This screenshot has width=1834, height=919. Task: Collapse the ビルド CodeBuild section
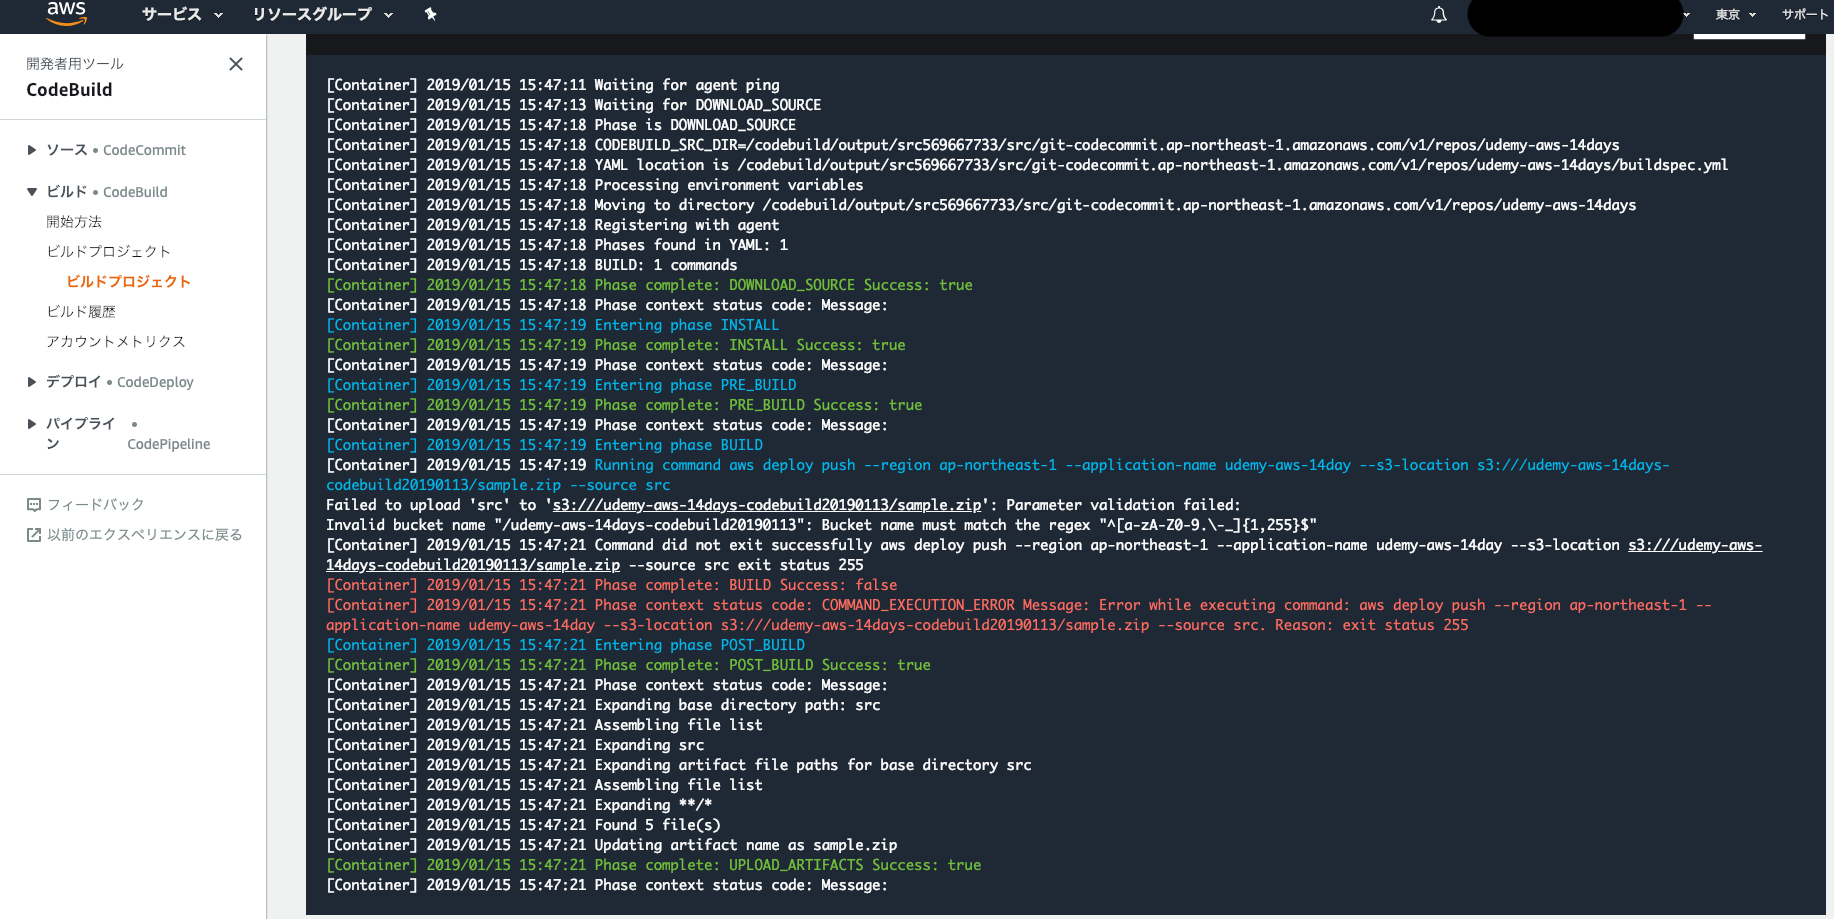click(32, 192)
